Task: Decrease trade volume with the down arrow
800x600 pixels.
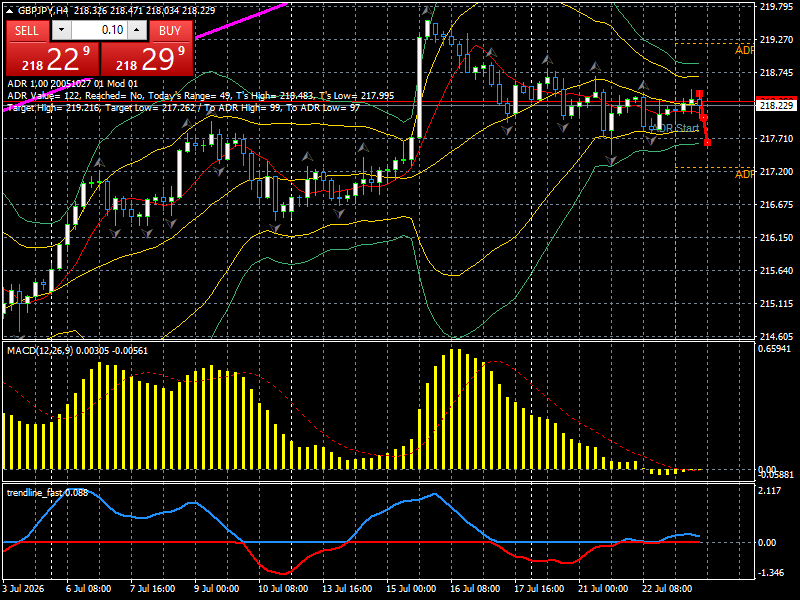Action: point(61,31)
